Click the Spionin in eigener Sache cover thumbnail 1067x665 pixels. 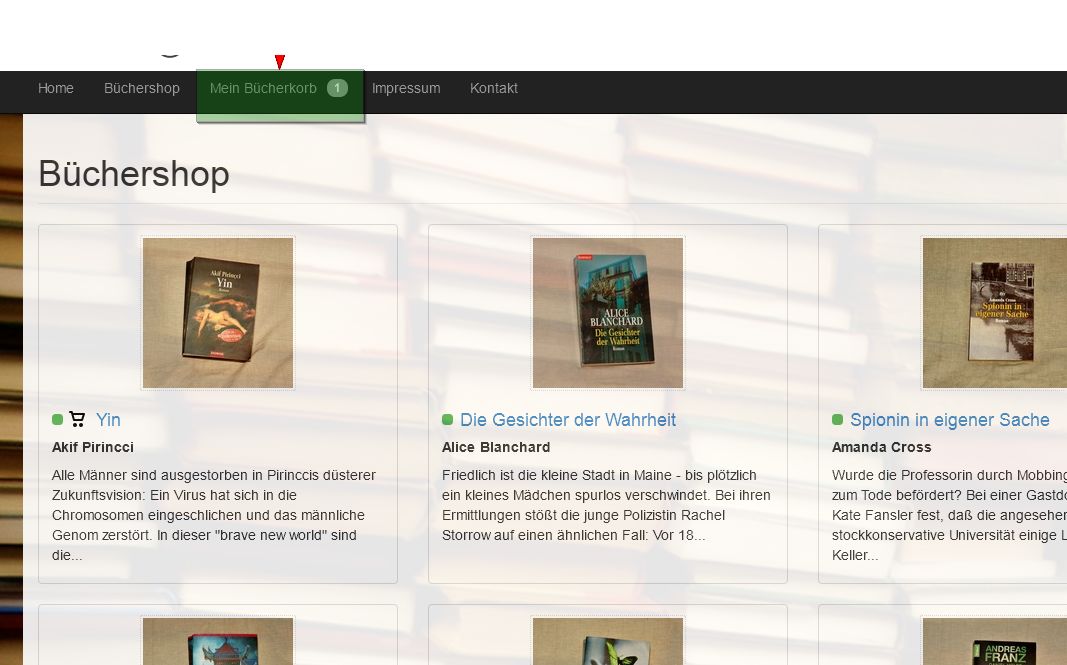point(994,313)
